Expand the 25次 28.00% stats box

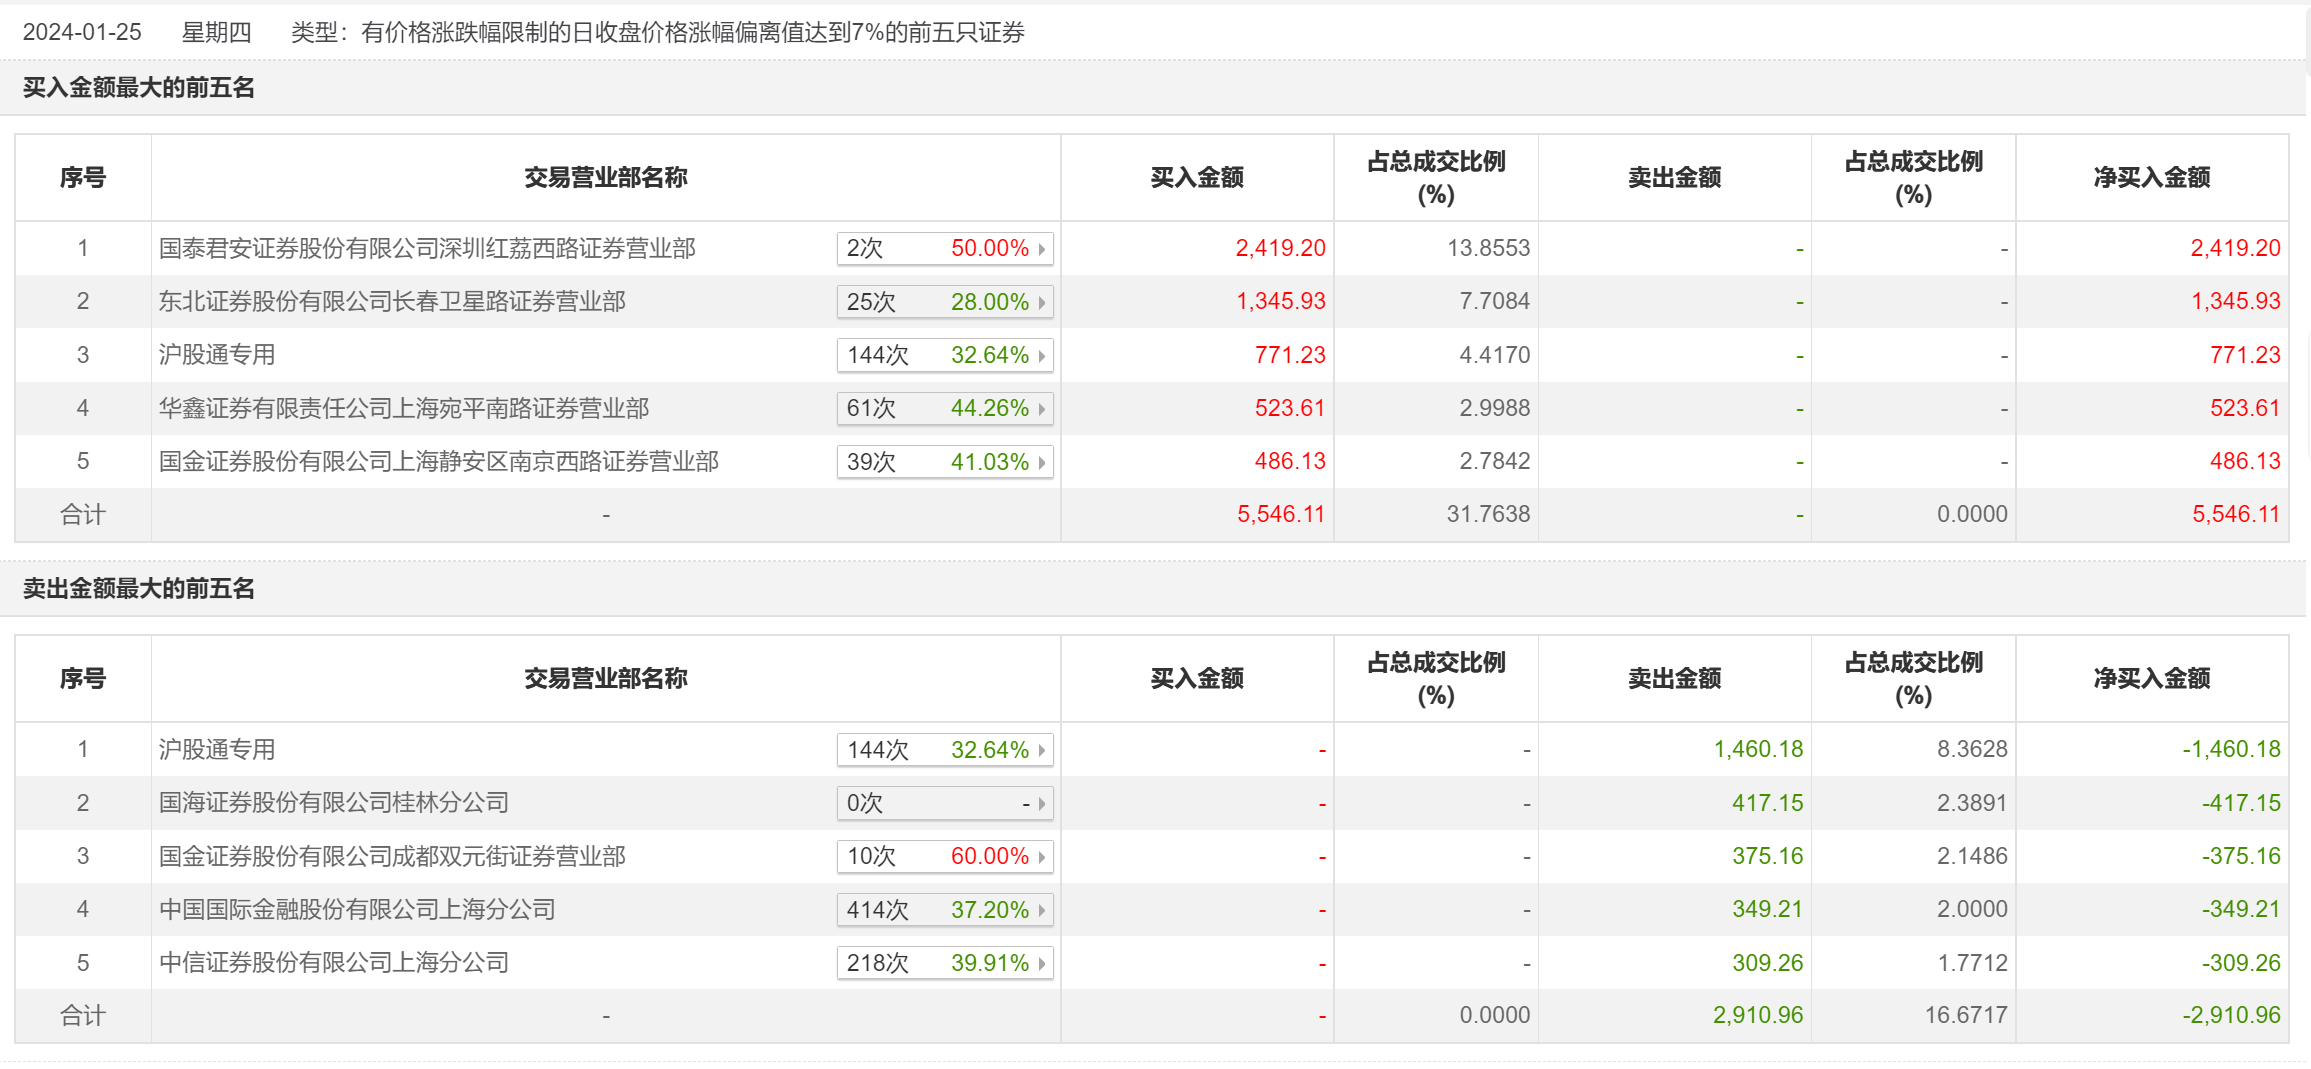pyautogui.click(x=945, y=302)
